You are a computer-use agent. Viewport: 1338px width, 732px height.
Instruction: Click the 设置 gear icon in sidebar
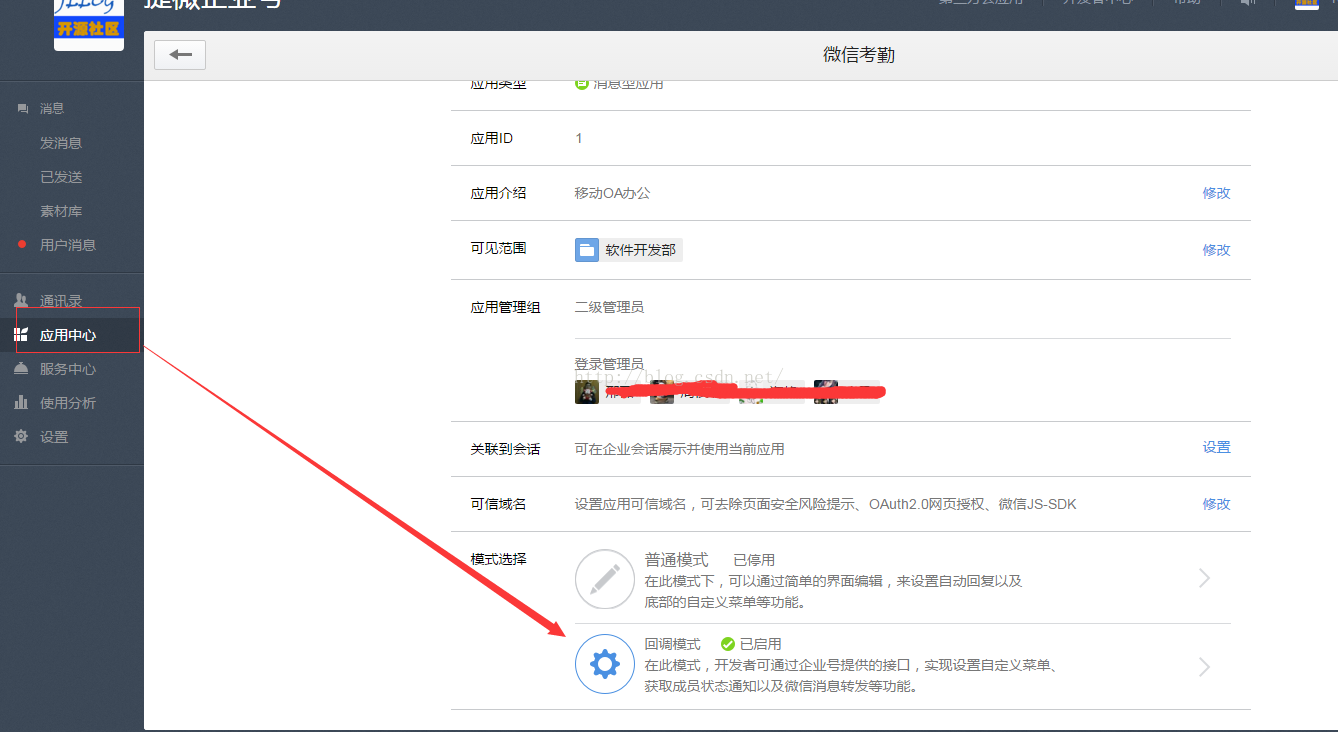tap(21, 437)
